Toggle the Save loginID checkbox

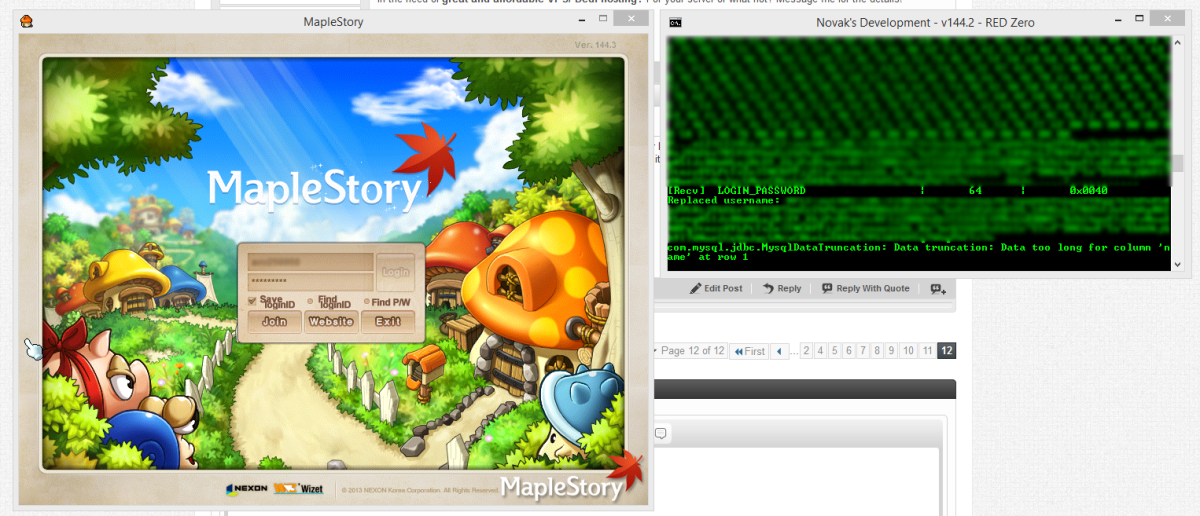coord(253,301)
